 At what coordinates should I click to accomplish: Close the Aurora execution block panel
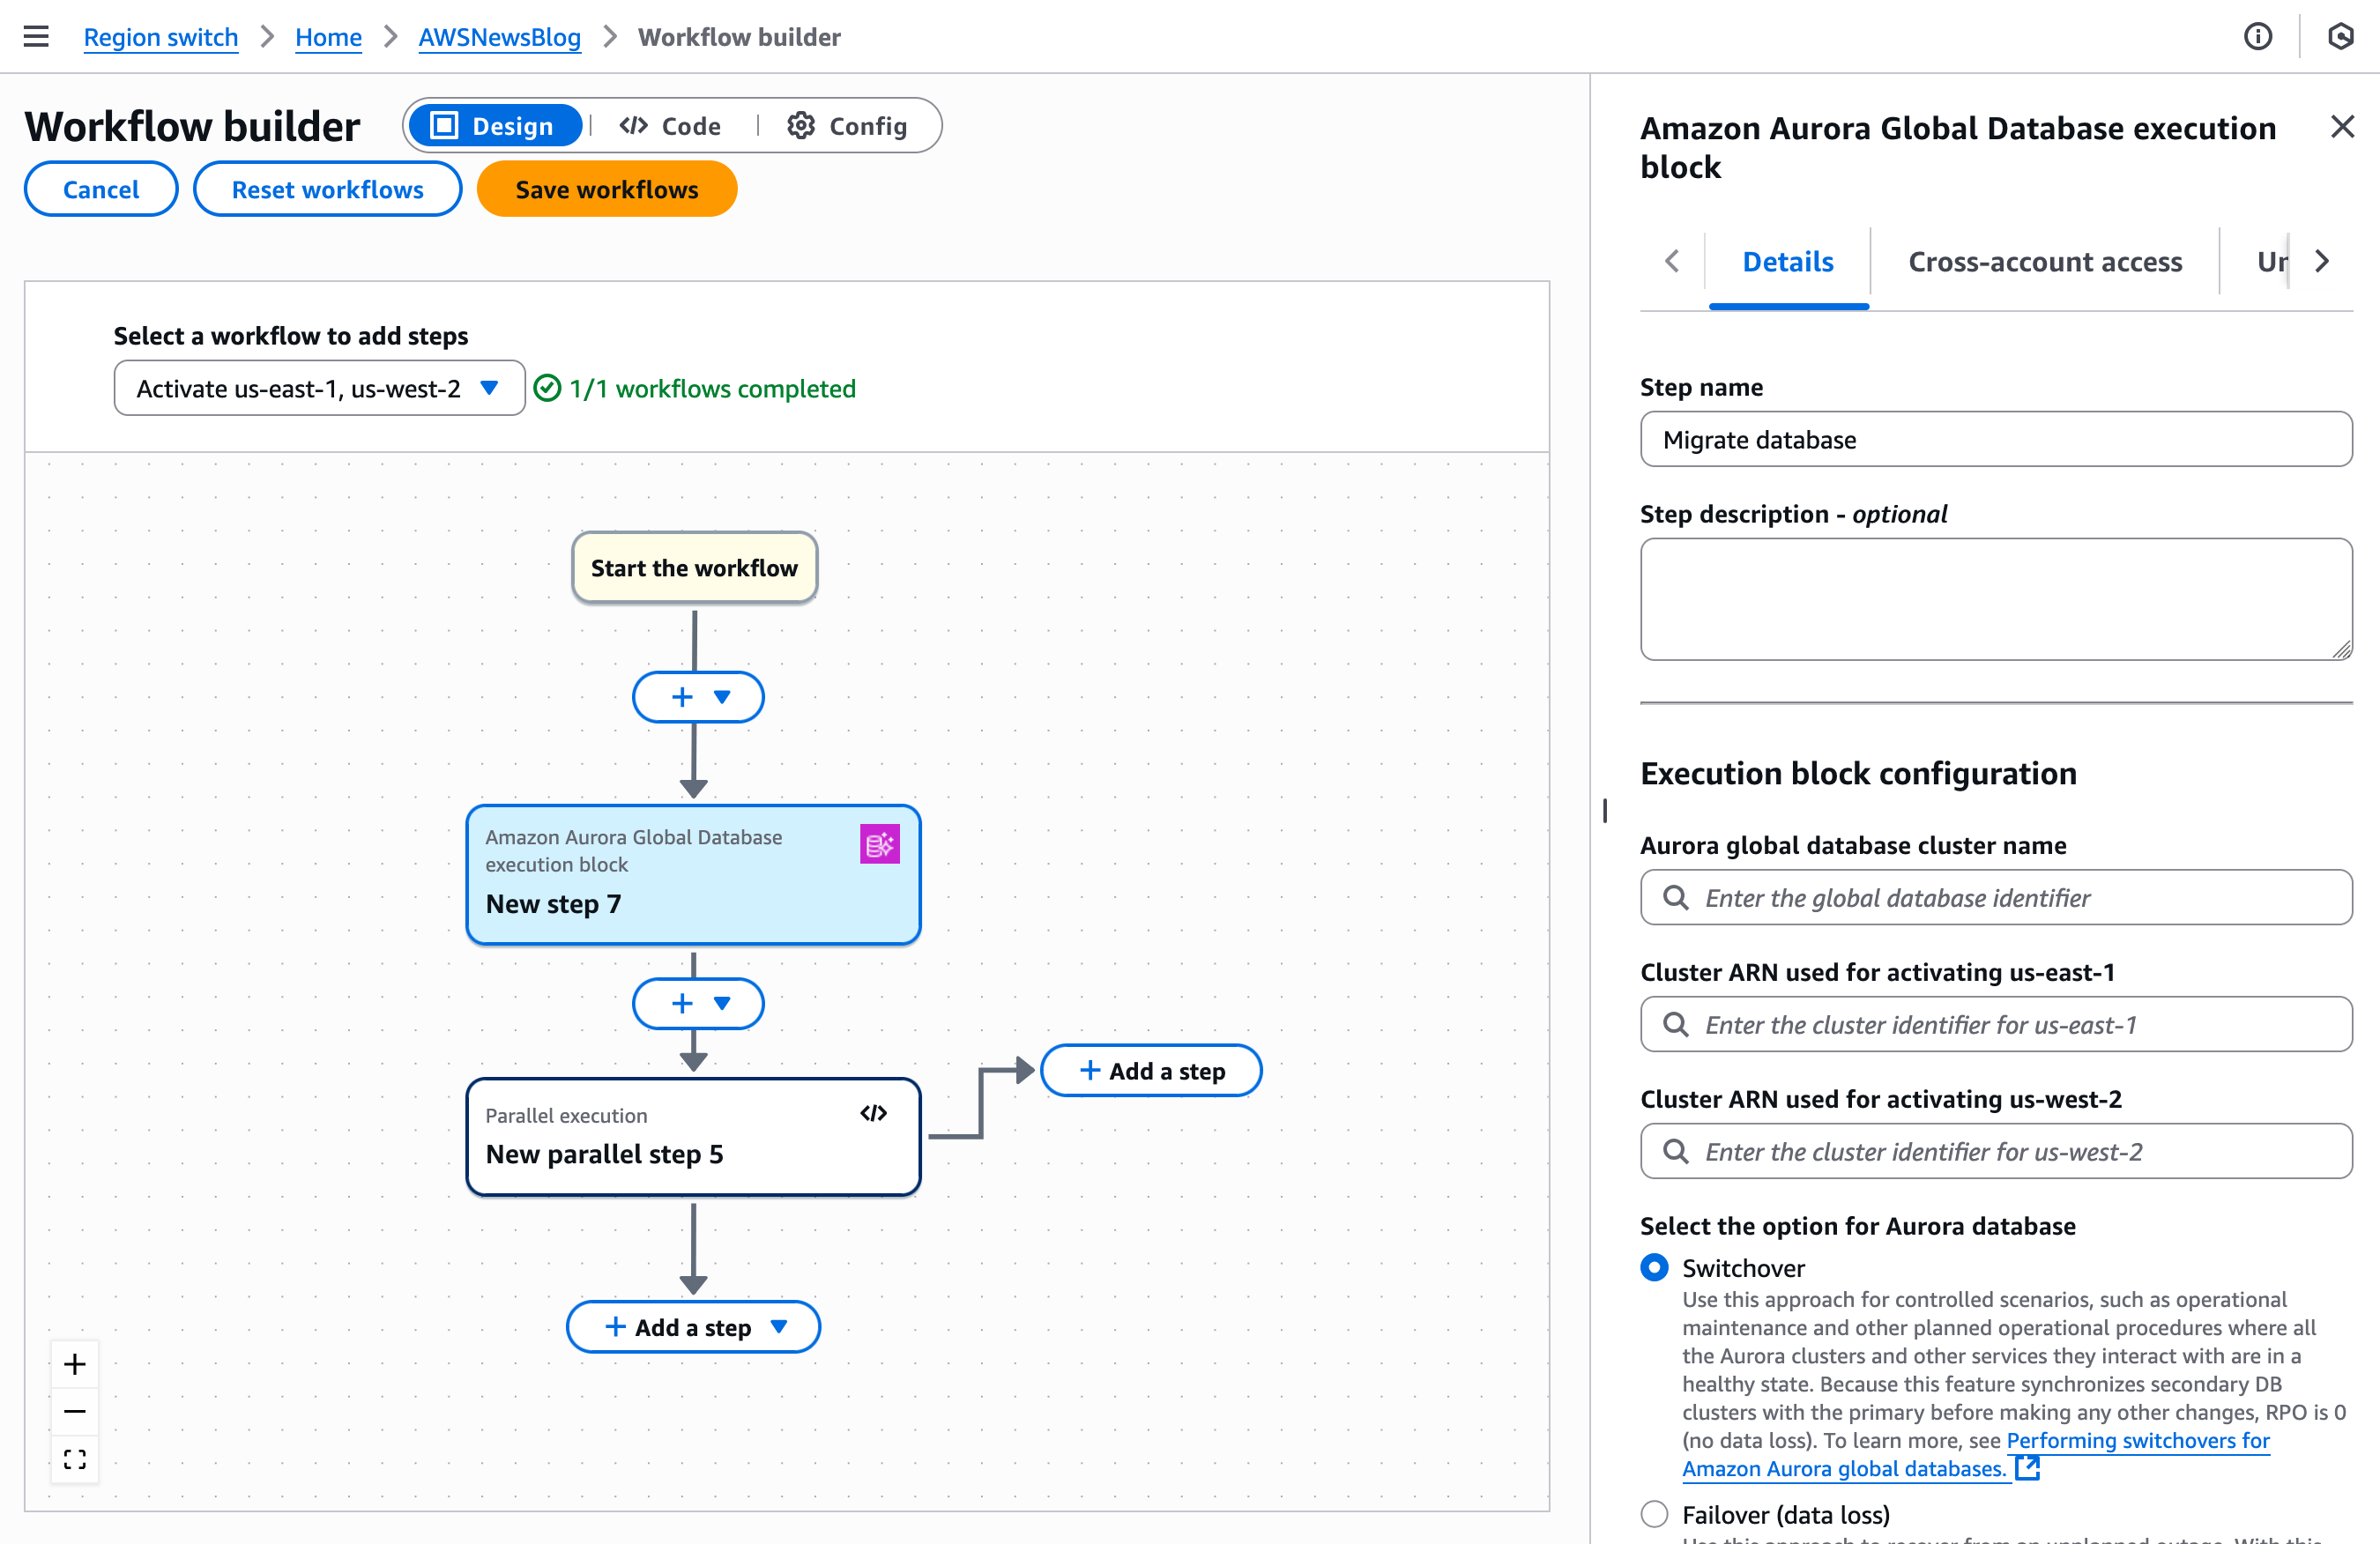[x=2341, y=127]
